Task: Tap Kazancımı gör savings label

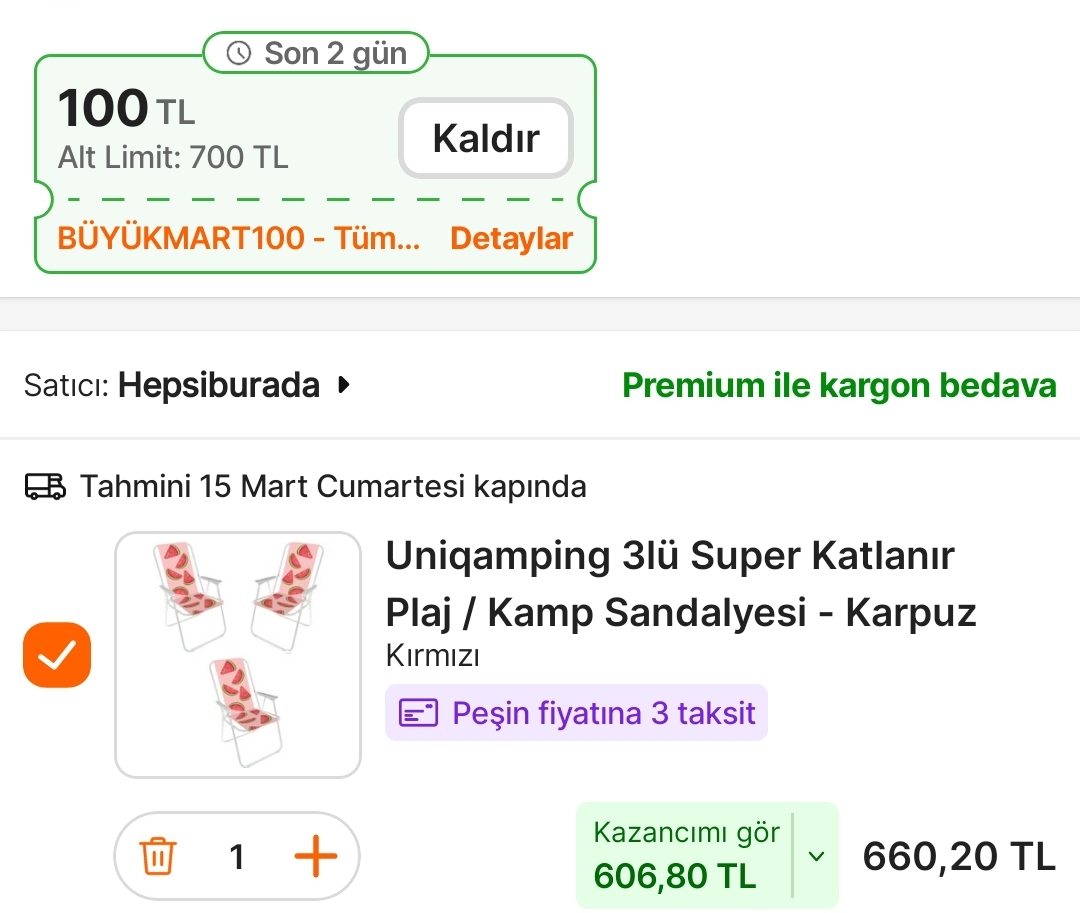Action: click(x=686, y=832)
